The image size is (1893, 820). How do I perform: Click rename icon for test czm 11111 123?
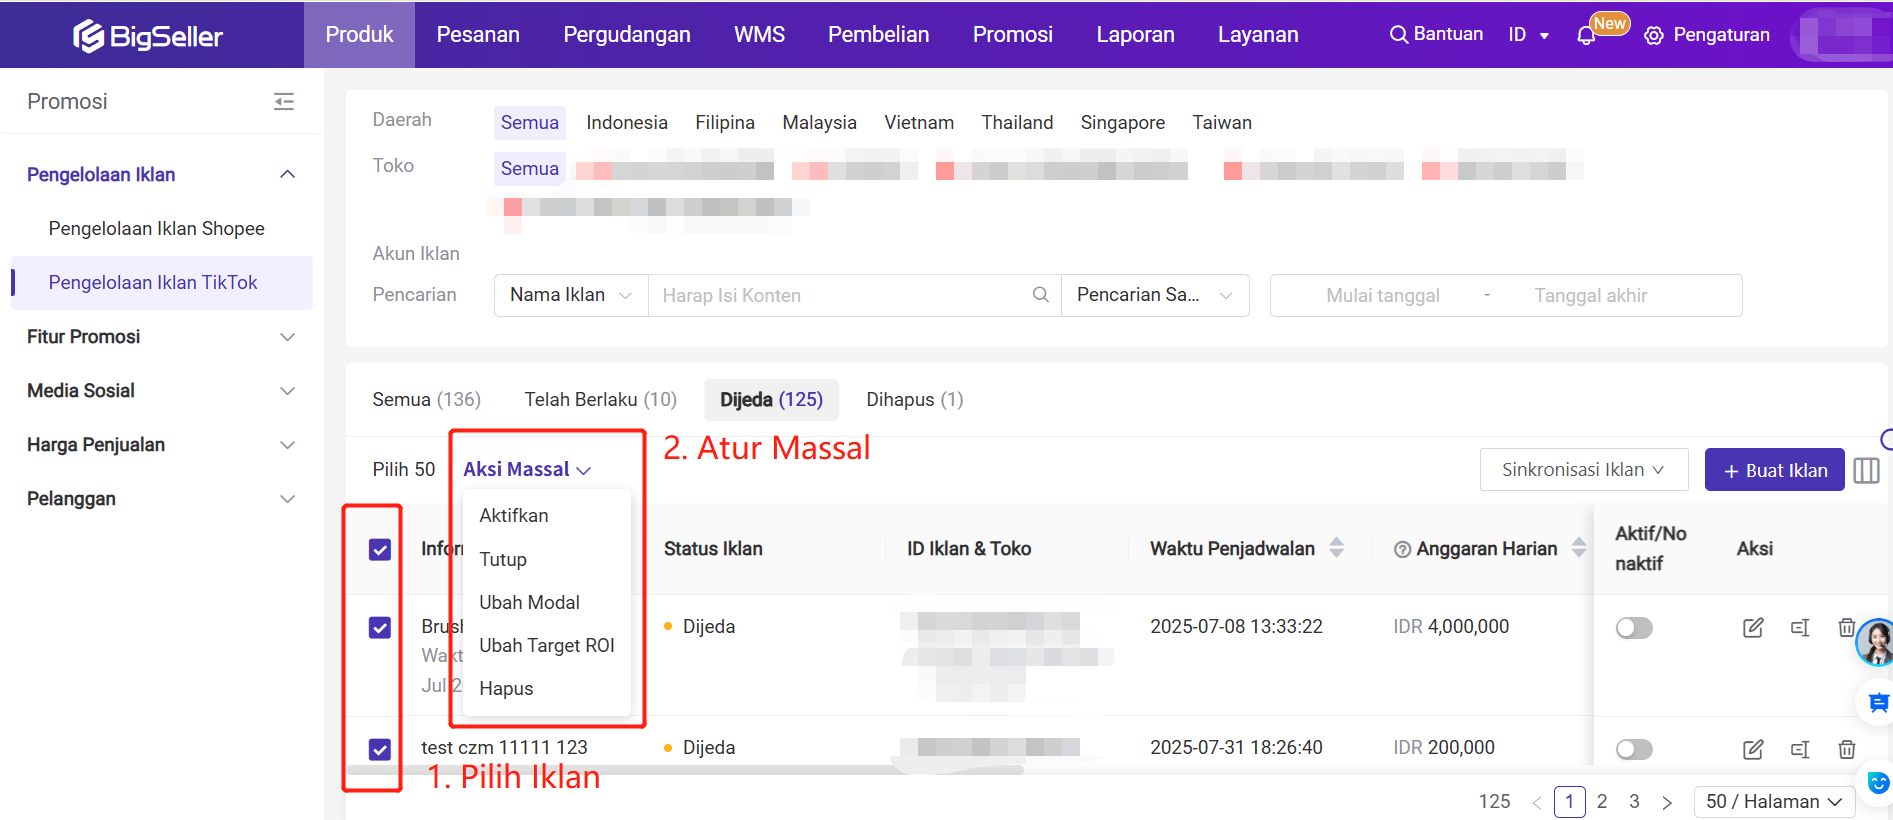(x=1800, y=749)
